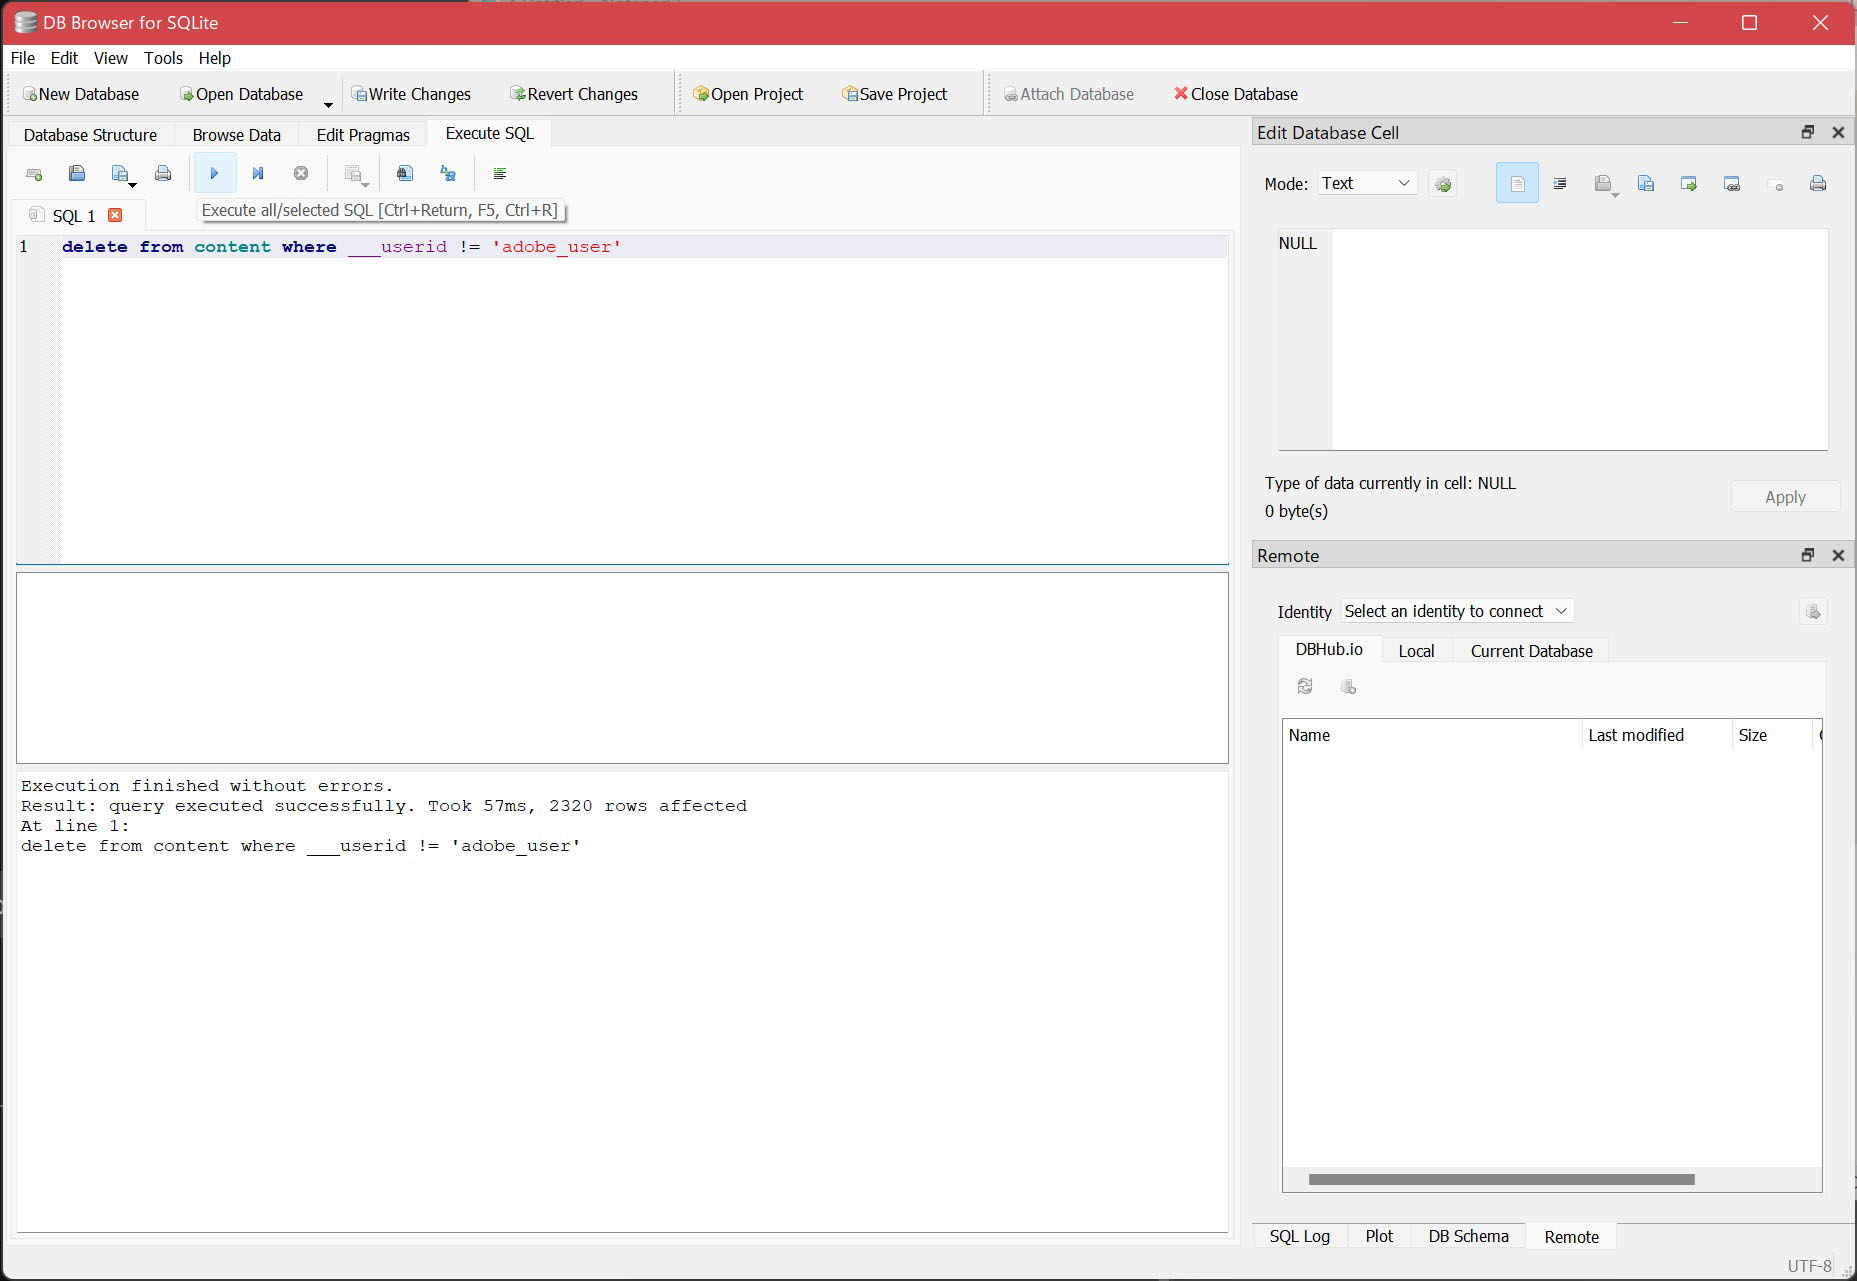
Task: Expand the Identity selection dropdown
Action: (1457, 611)
